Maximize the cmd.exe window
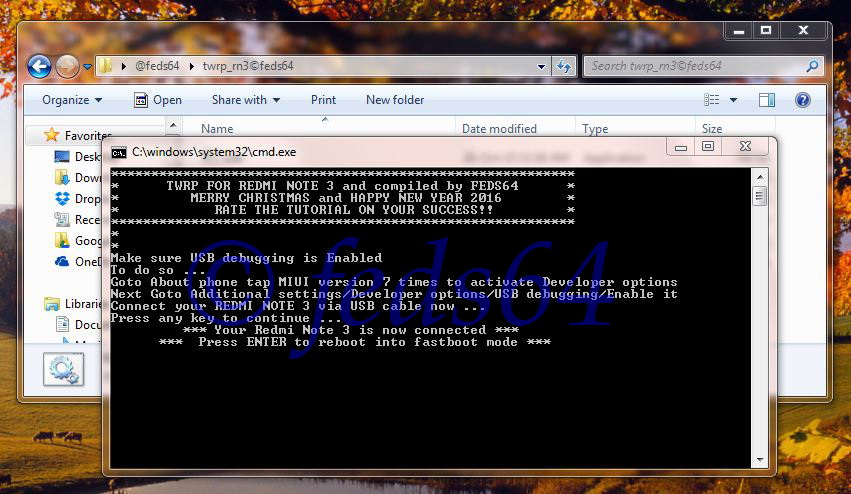 click(x=708, y=147)
